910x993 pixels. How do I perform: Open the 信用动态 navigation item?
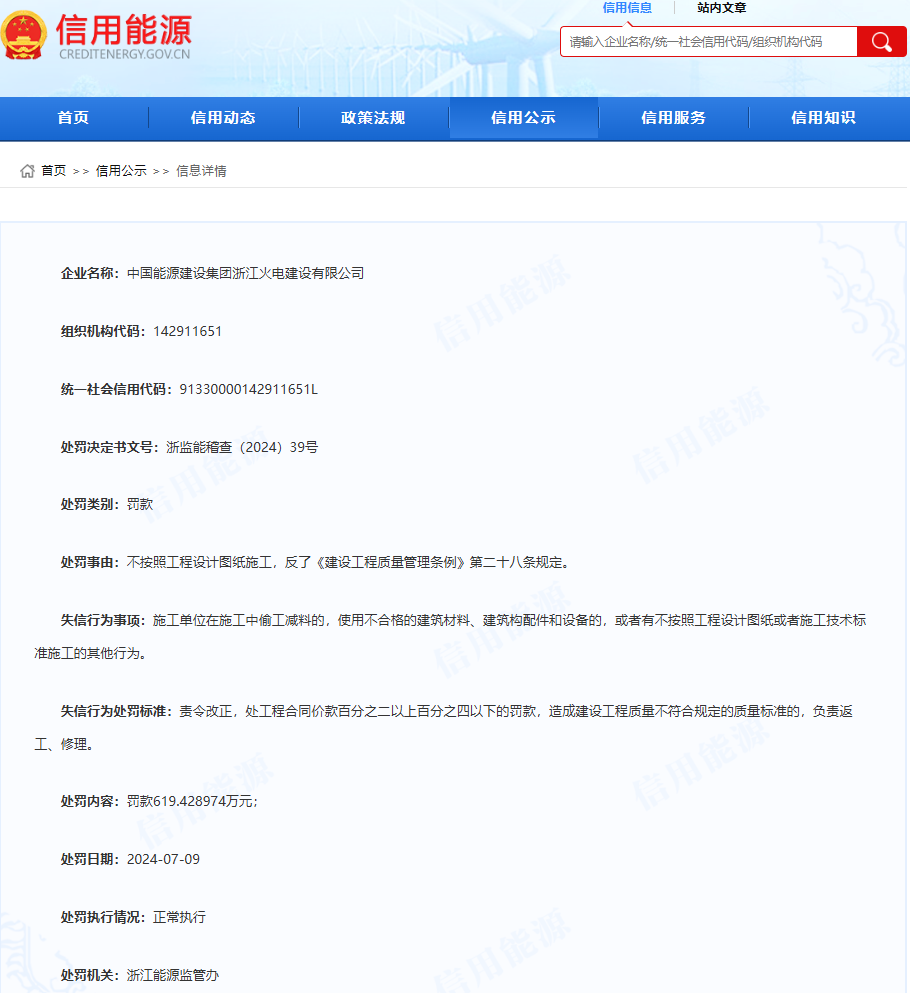(x=223, y=118)
